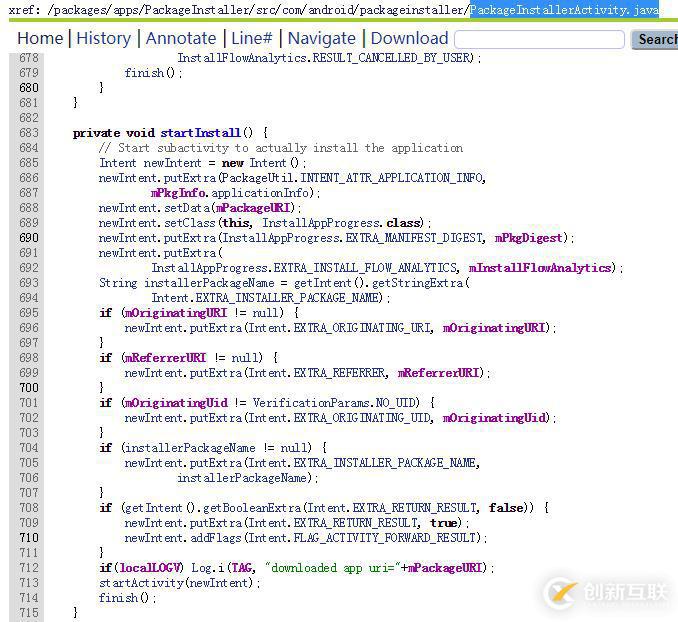Viewport: 678px width, 622px height.
Task: Click VerificationParams.NO_UID on line 701
Action: pos(334,403)
